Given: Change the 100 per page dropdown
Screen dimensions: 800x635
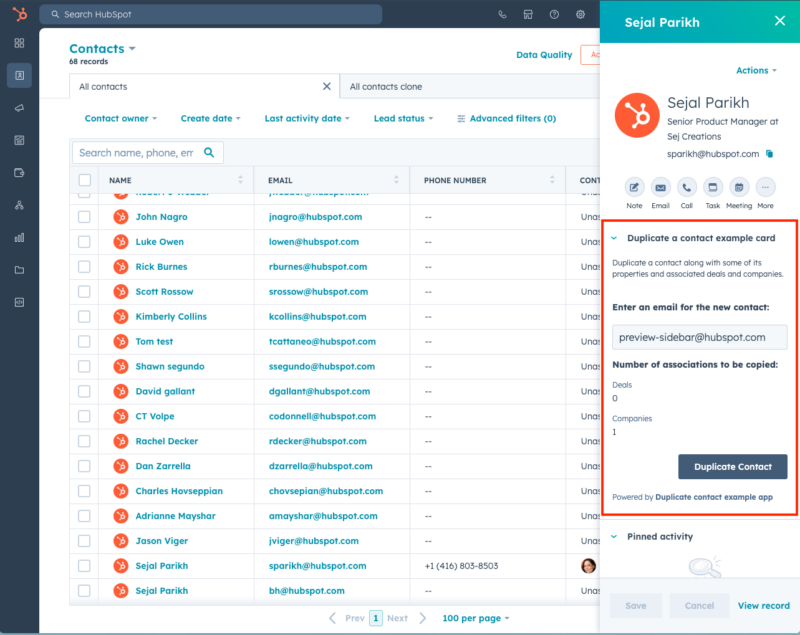Looking at the screenshot, I should [x=476, y=618].
